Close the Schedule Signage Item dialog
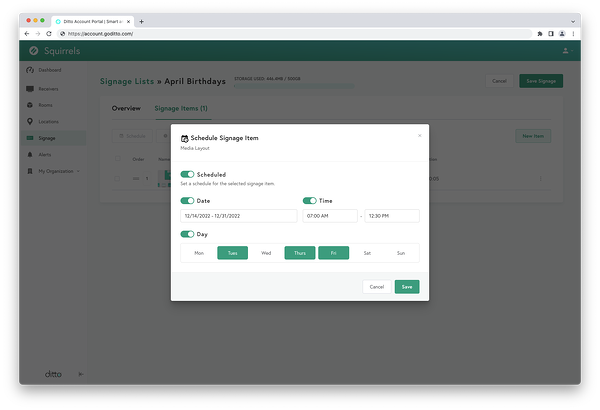This screenshot has width=600, height=410. (420, 135)
